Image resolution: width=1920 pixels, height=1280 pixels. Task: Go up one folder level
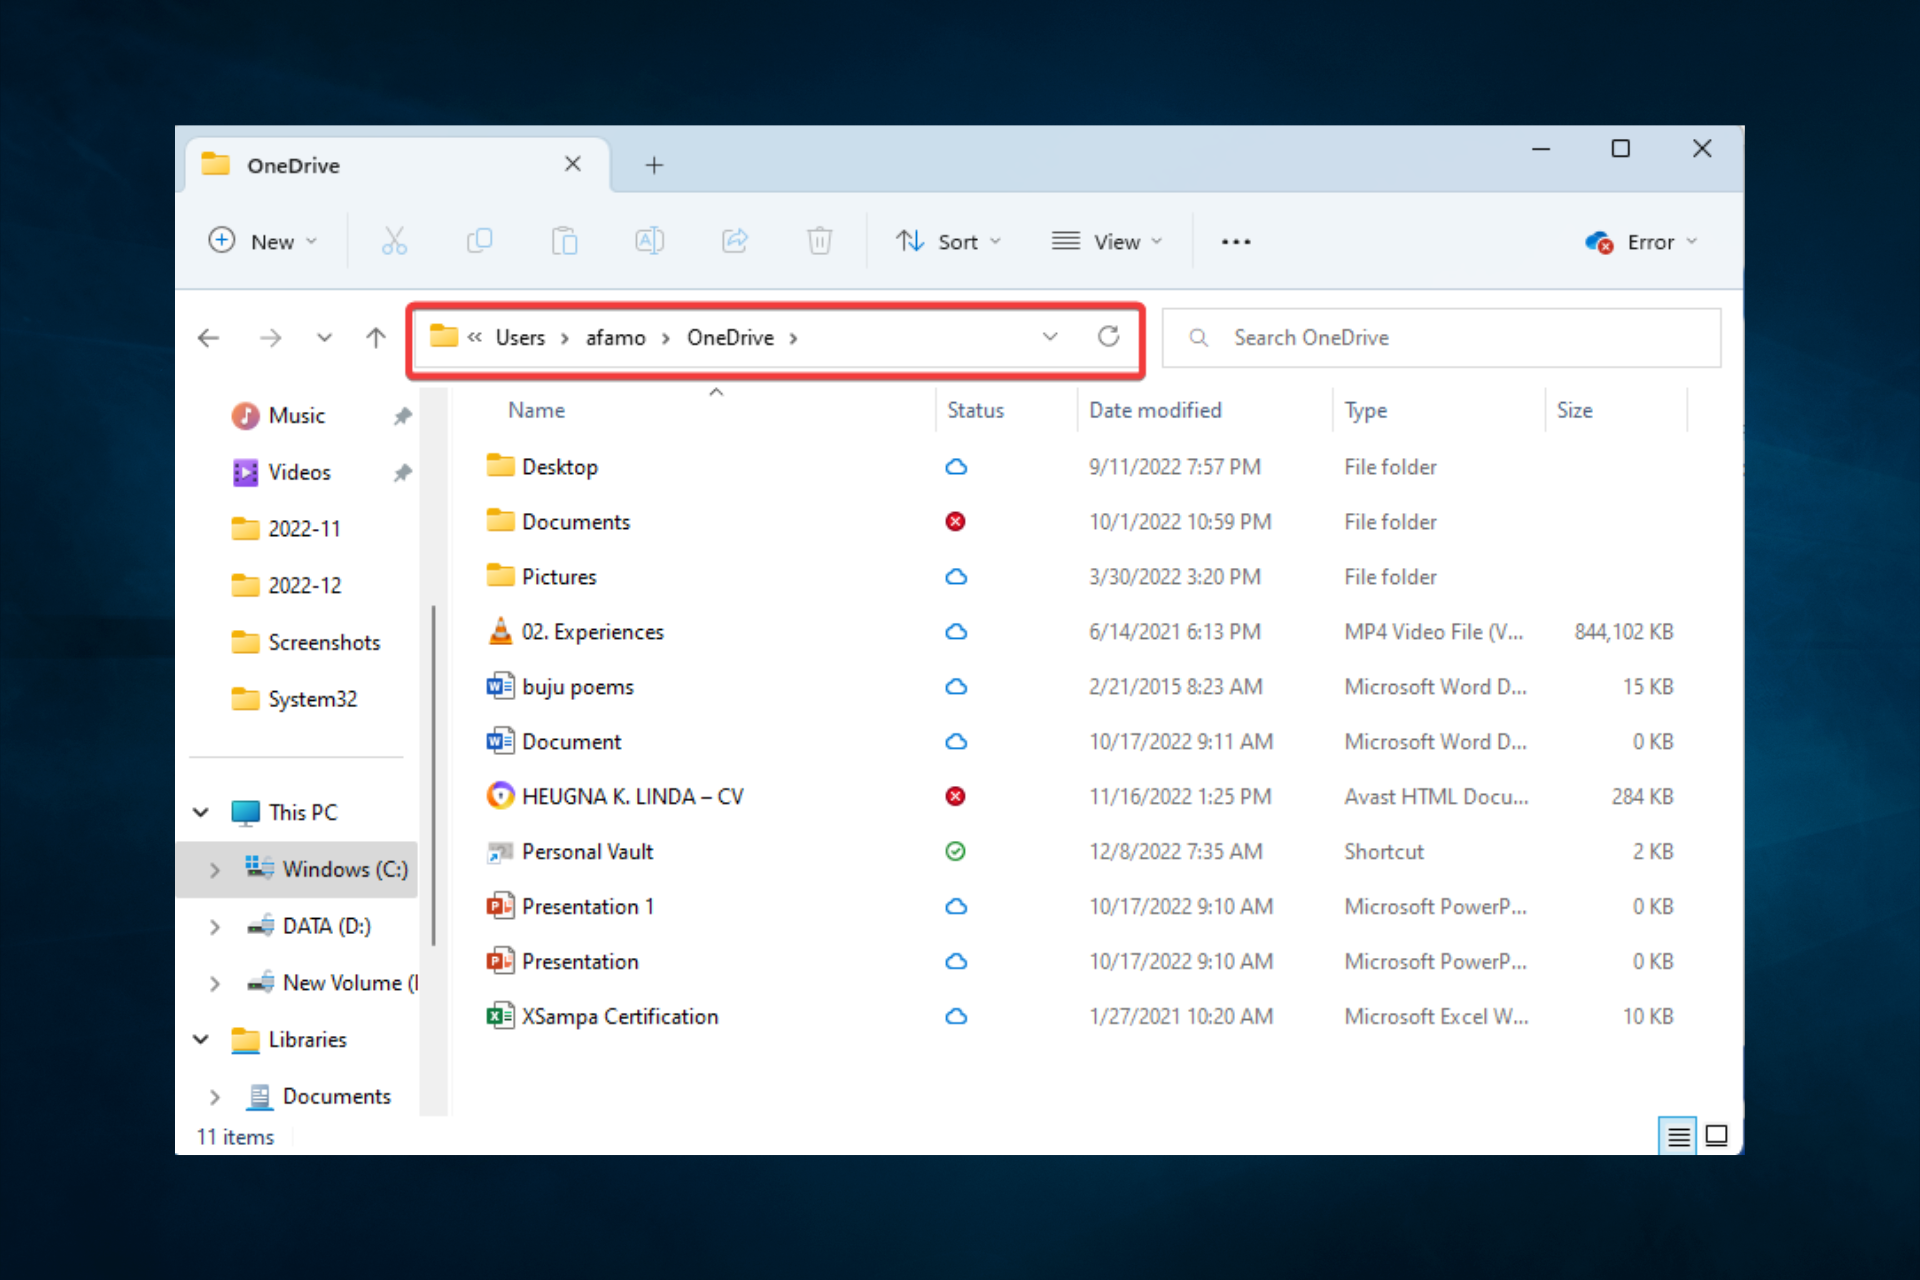375,338
